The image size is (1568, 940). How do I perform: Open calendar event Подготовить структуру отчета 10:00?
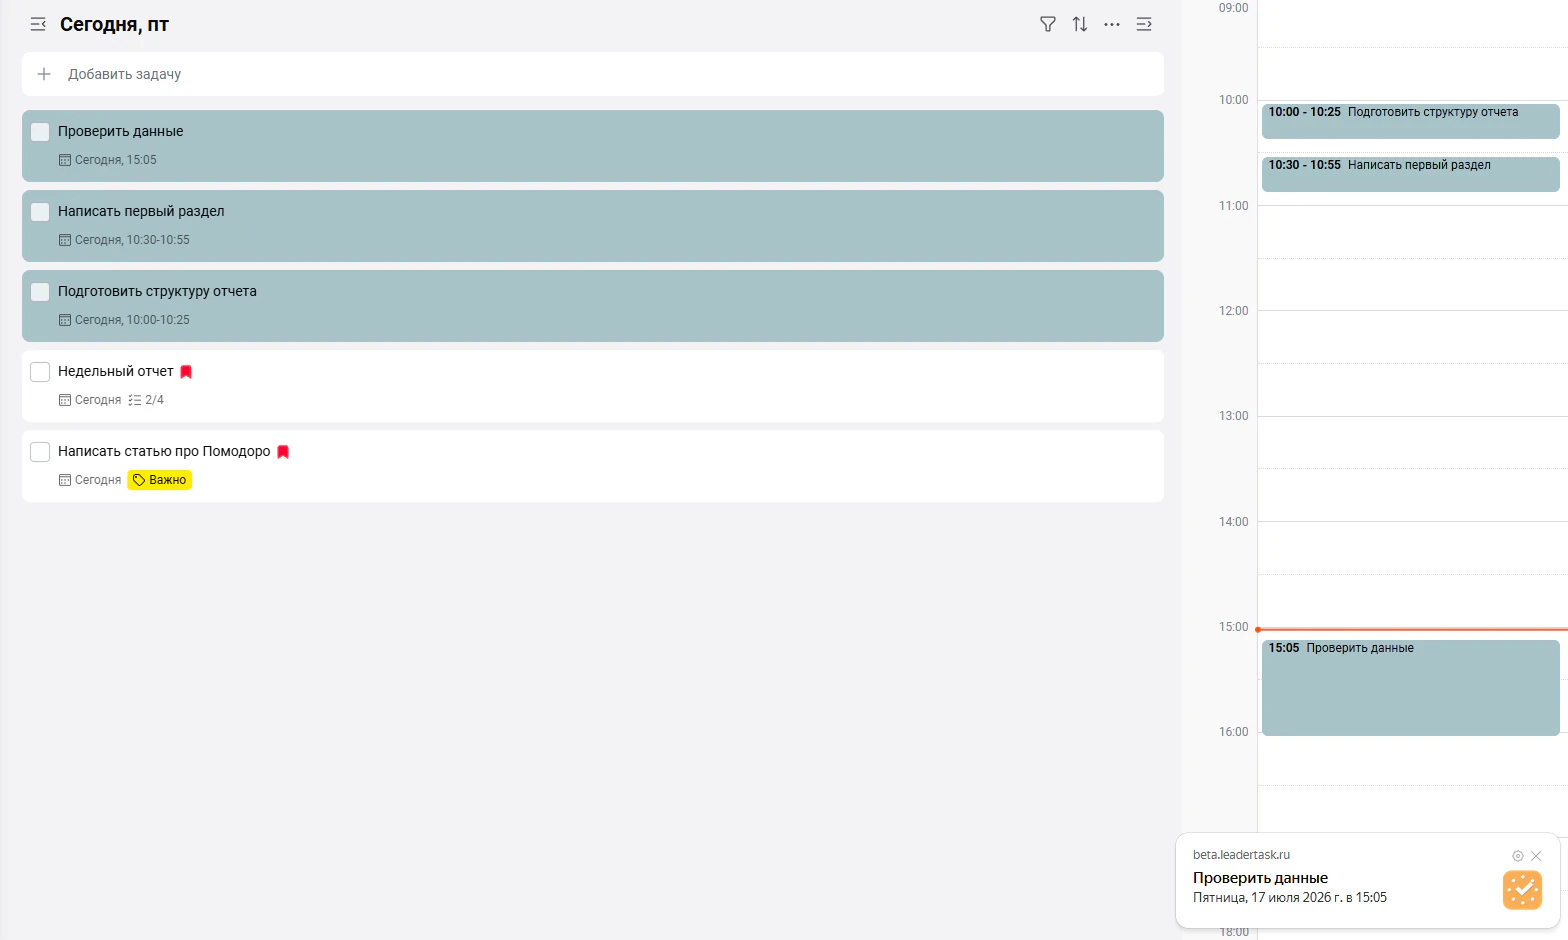(x=1410, y=121)
